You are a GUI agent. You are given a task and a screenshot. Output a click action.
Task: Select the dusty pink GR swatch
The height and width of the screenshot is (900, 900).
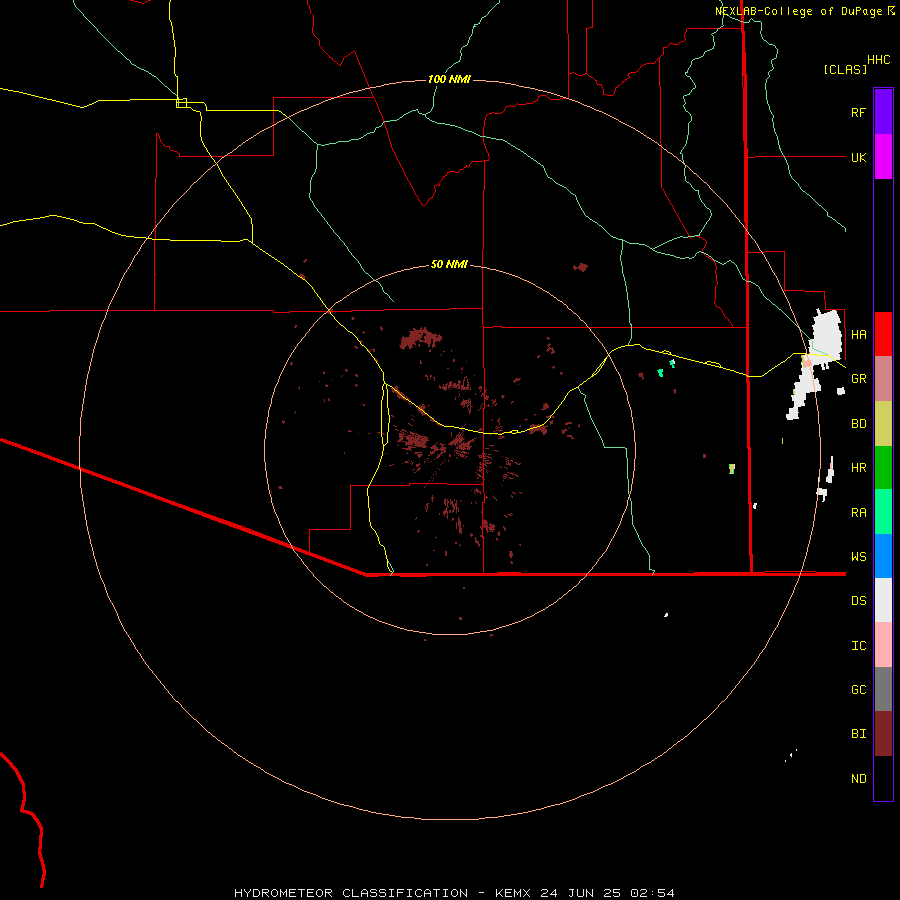click(x=883, y=379)
